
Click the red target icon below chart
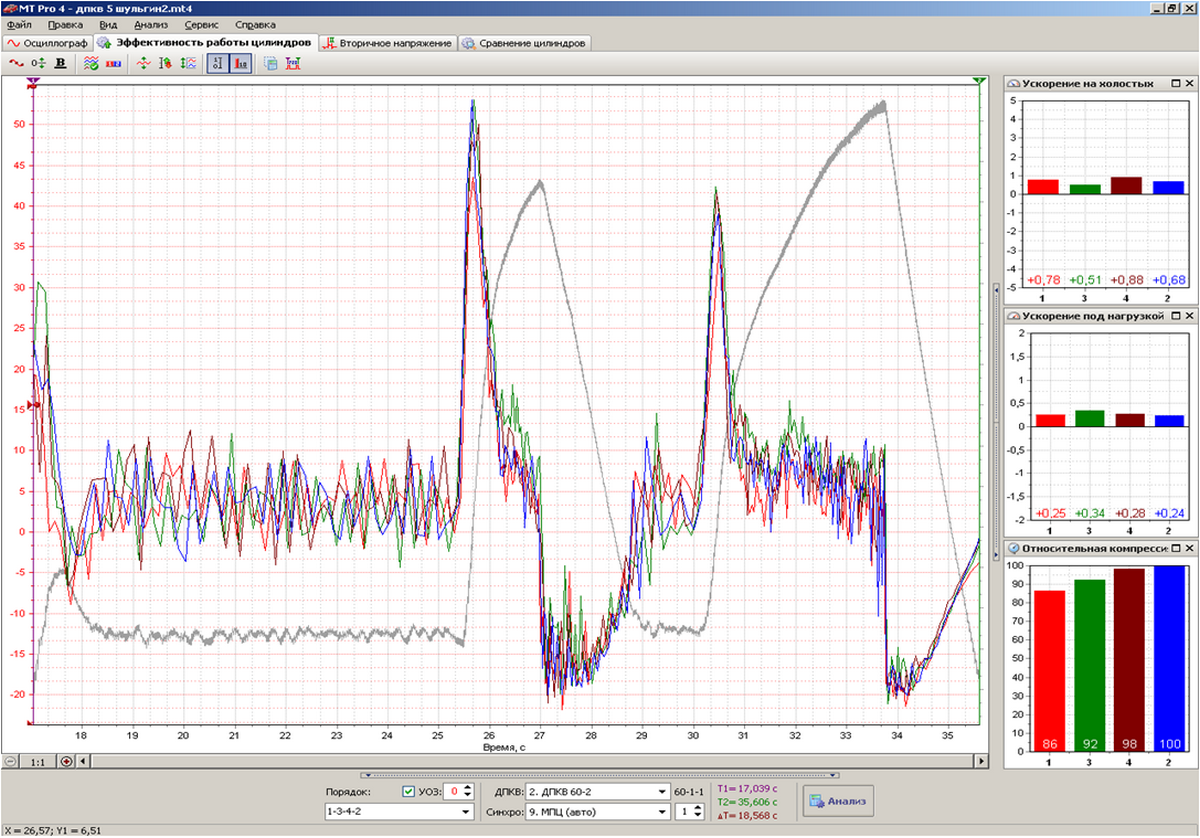pos(66,761)
